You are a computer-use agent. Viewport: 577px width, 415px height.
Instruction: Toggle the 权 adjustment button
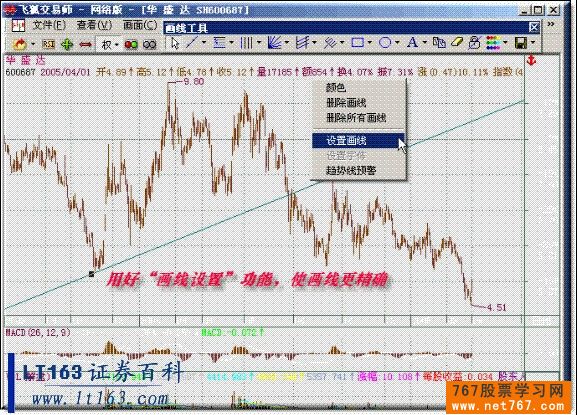(x=106, y=45)
